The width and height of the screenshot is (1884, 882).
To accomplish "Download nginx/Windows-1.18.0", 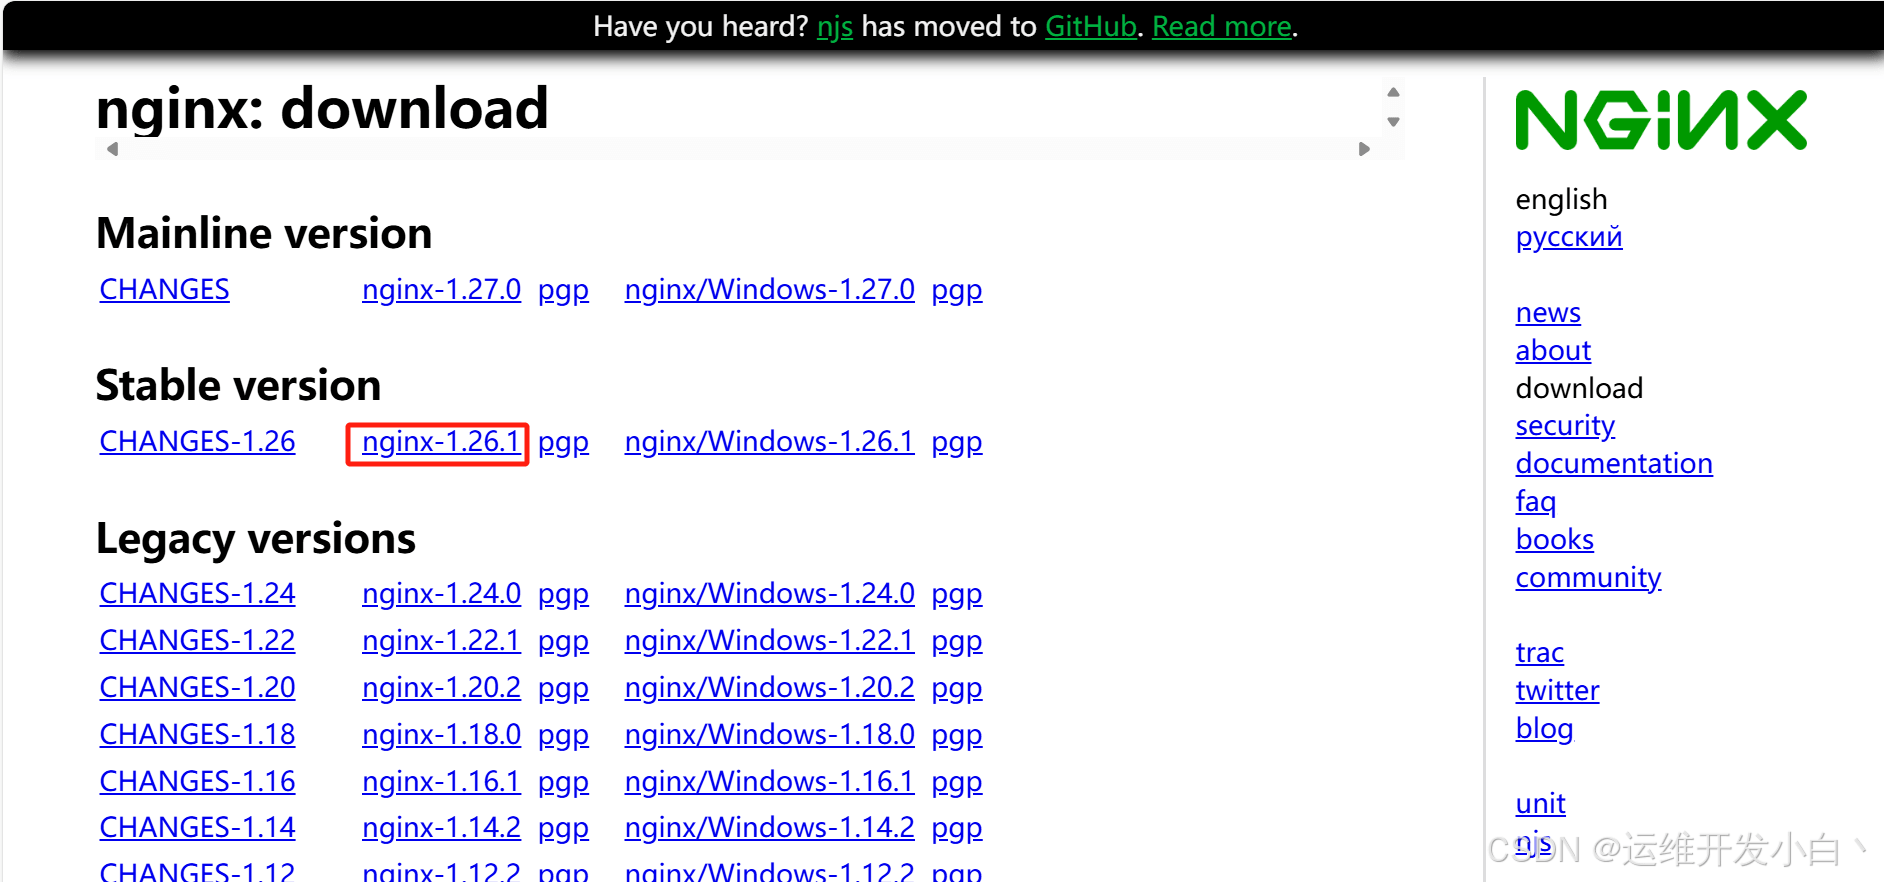I will pyautogui.click(x=769, y=734).
